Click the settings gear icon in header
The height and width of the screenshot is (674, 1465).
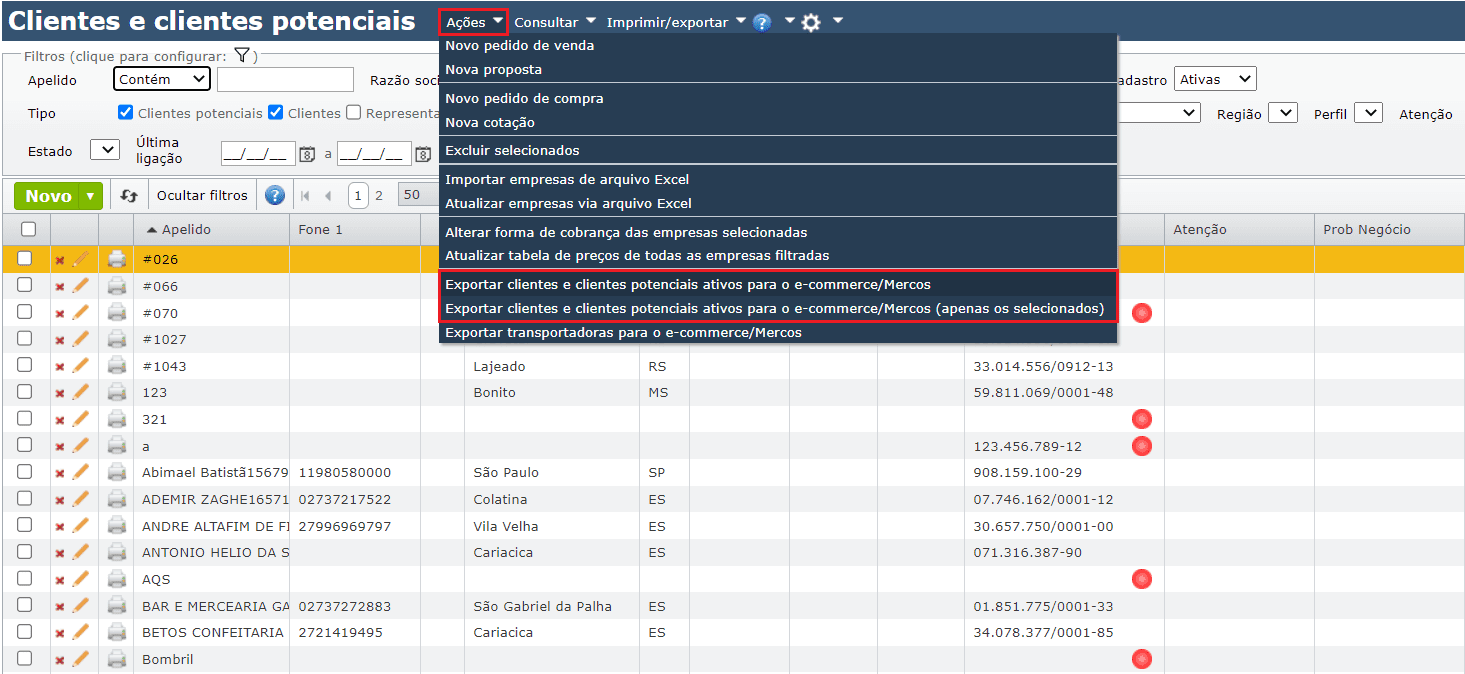pos(811,22)
